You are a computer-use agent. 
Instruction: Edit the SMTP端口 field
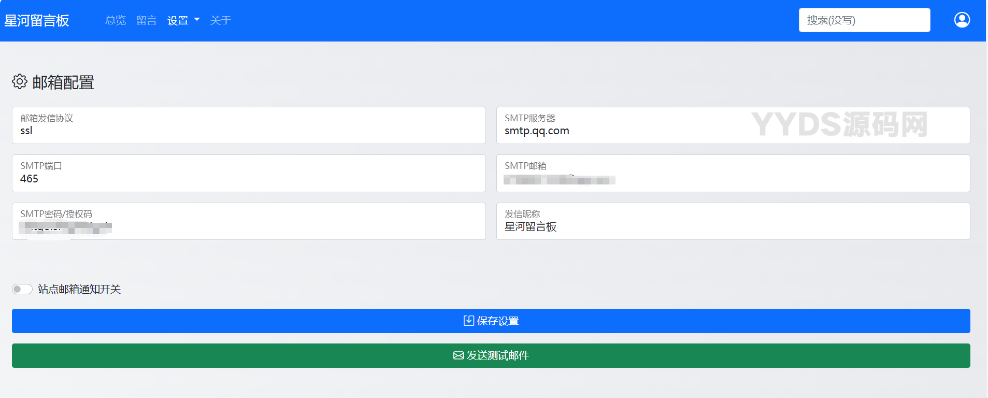tap(249, 173)
